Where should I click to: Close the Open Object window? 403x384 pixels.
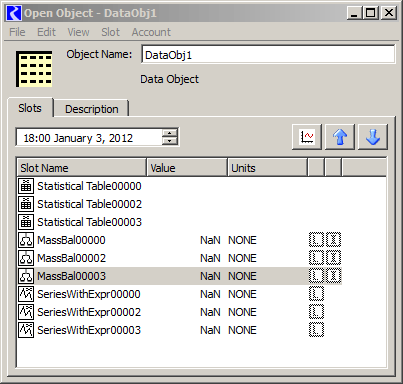pyautogui.click(x=389, y=13)
